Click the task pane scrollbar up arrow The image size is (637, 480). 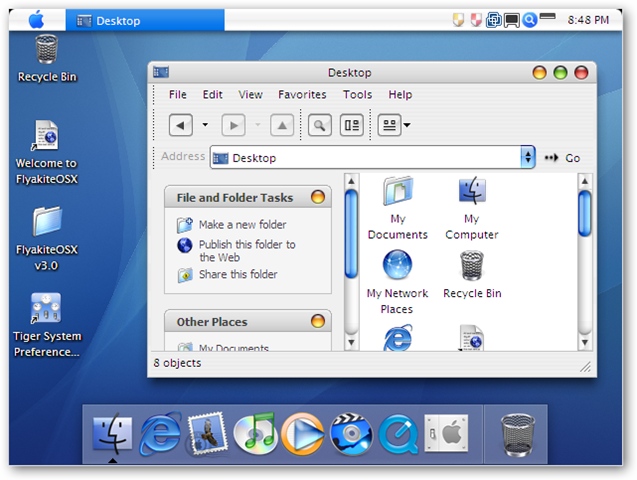pyautogui.click(x=351, y=181)
